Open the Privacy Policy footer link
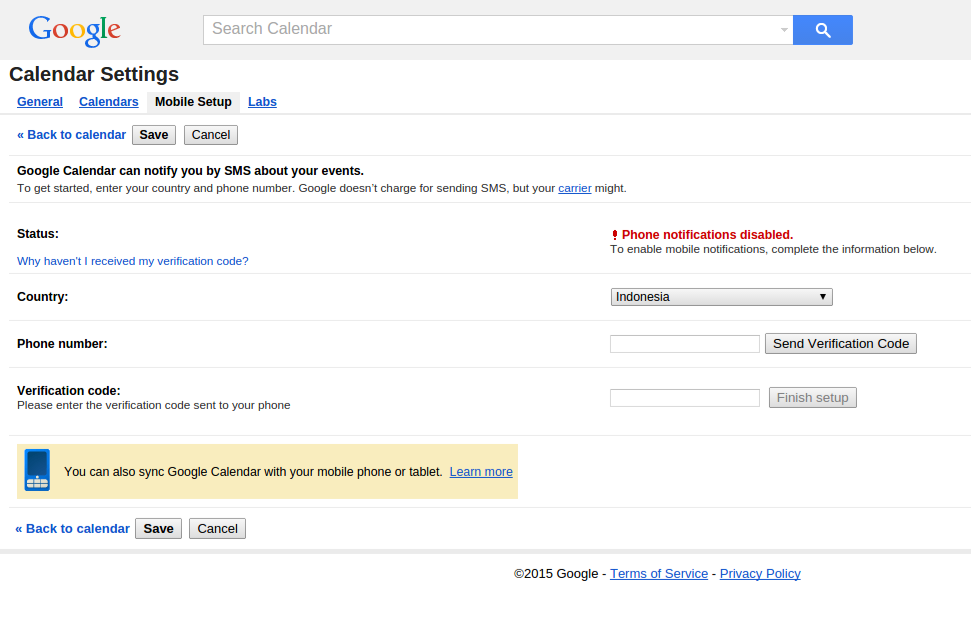 760,574
